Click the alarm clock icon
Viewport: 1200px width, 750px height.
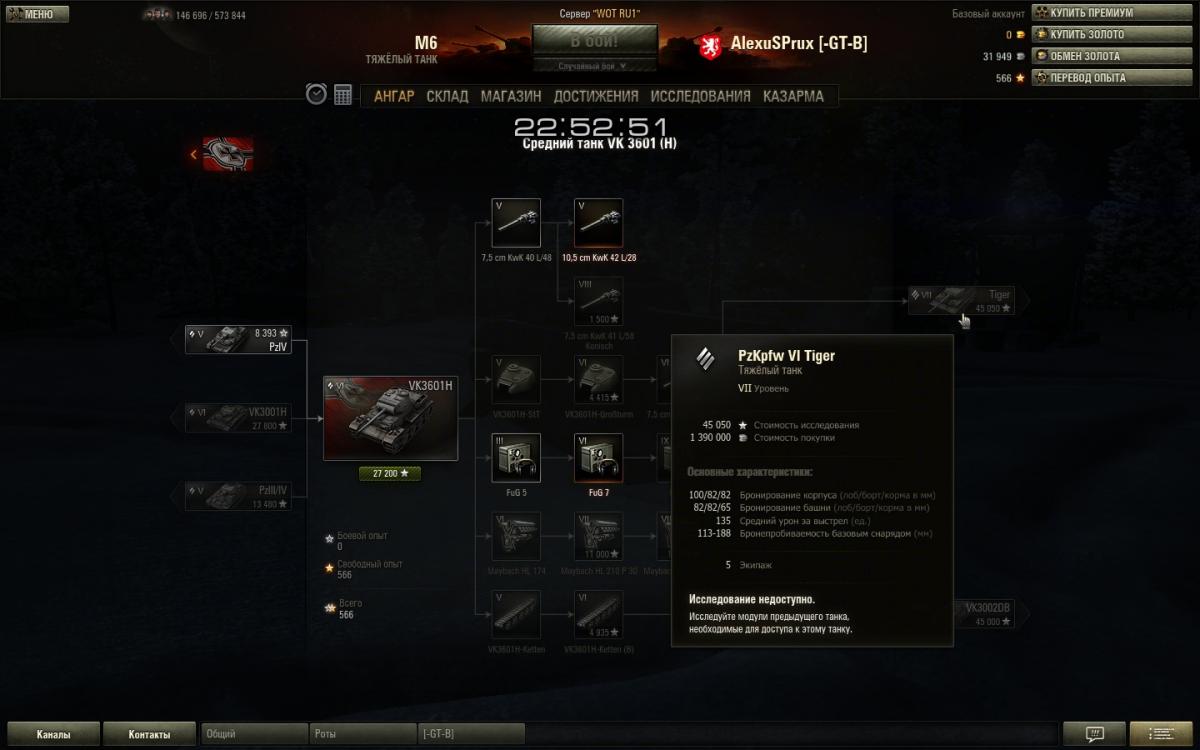coord(316,94)
